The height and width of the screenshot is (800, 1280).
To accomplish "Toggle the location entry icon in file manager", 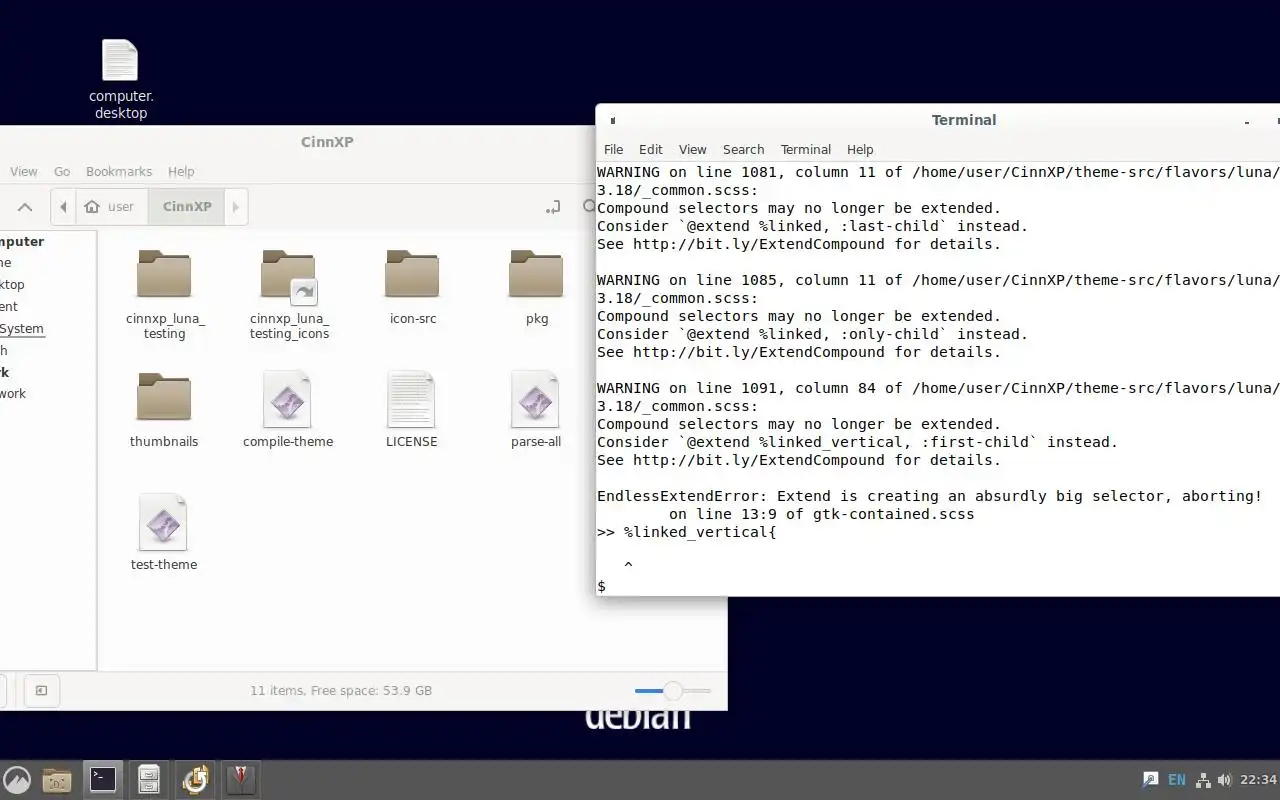I will 552,207.
